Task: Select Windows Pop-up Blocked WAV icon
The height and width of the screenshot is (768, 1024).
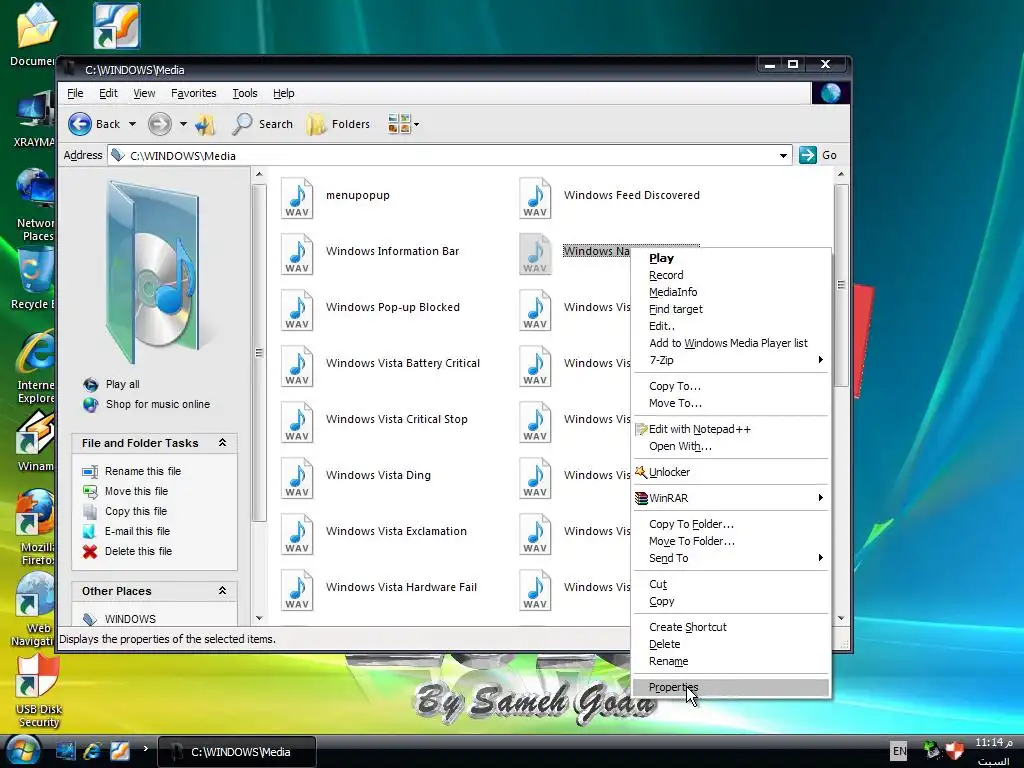Action: click(297, 310)
